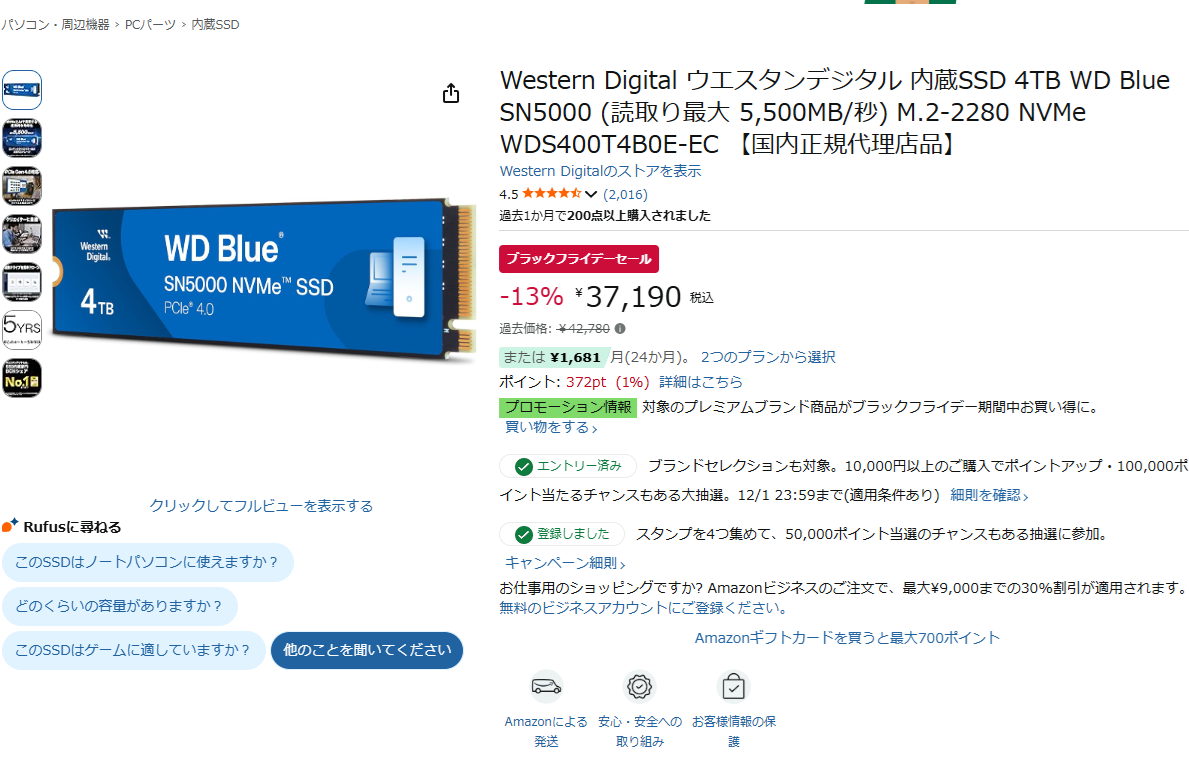Click the エントリー済み status badge

tap(567, 466)
